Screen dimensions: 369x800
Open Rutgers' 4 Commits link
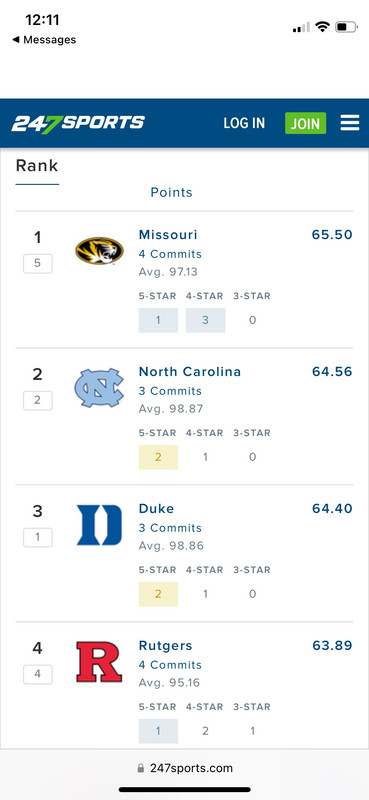170,665
